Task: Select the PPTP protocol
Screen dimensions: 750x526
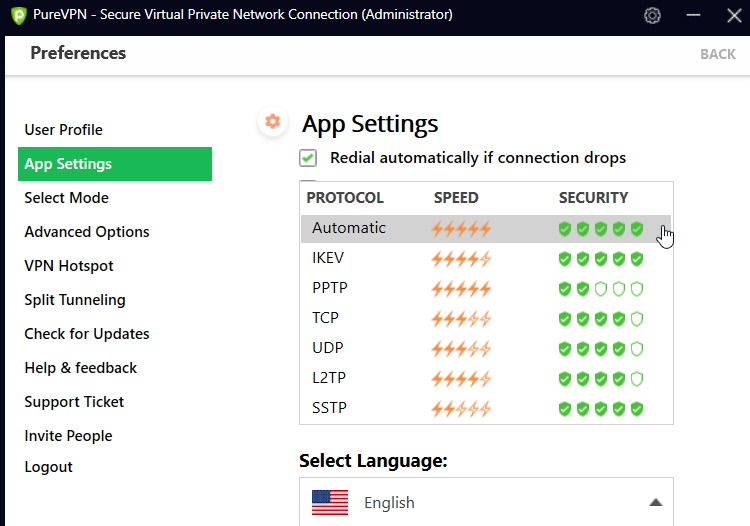Action: pos(486,289)
